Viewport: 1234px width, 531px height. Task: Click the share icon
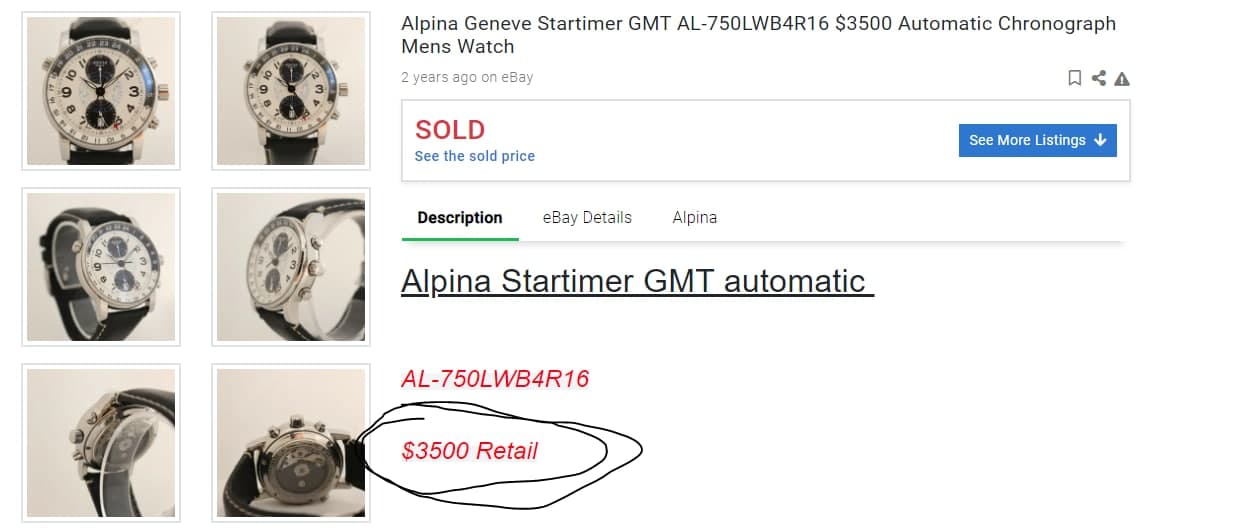click(x=1099, y=78)
